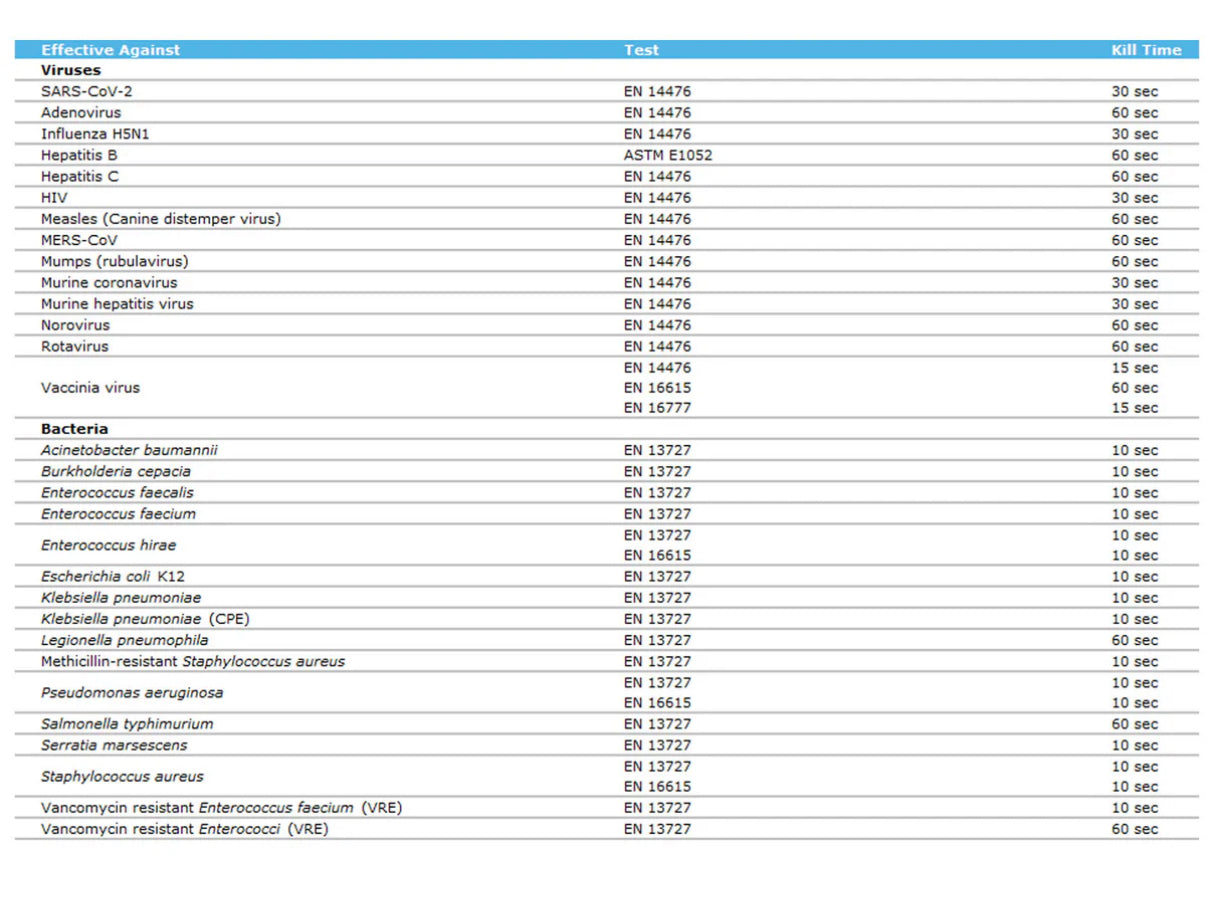Screen dimensions: 1211x918
Task: Click the Effective Against column header
Action: 110,50
